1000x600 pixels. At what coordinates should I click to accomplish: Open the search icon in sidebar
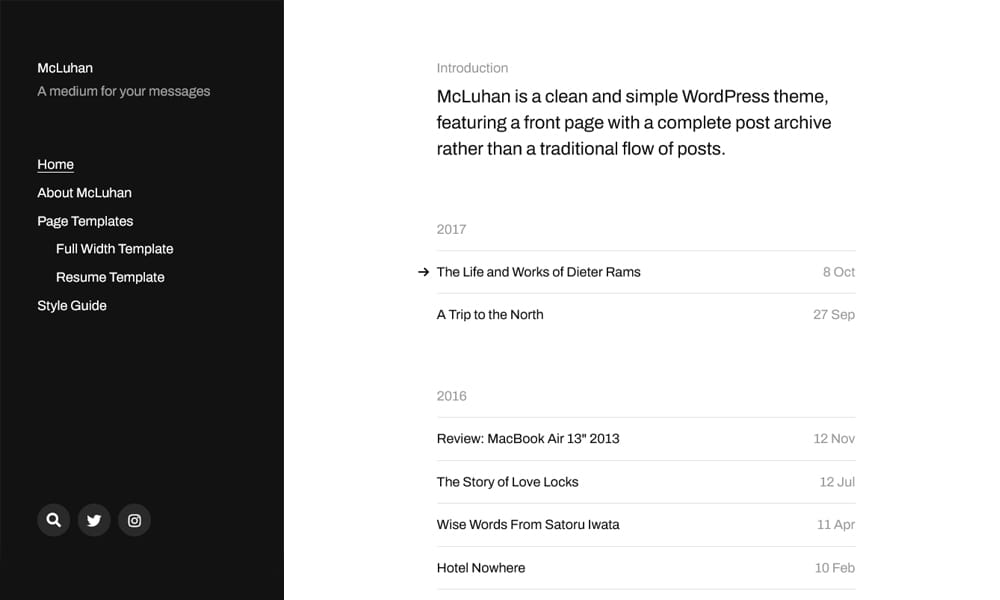54,520
